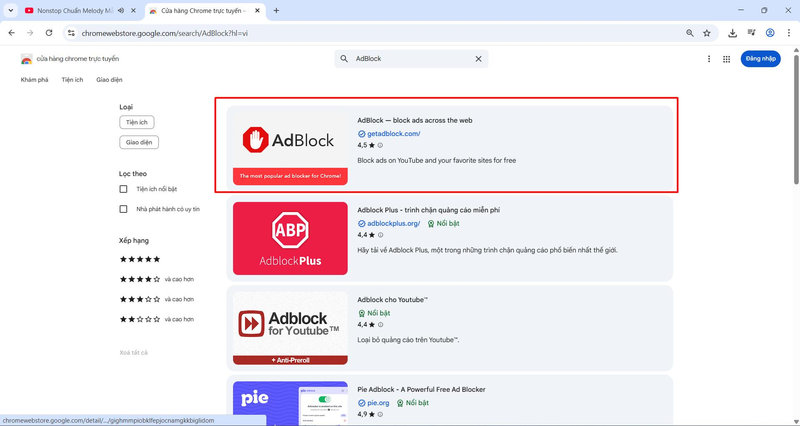The width and height of the screenshot is (800, 426).
Task: Filter by Tiện ích type chip
Action: tap(137, 122)
